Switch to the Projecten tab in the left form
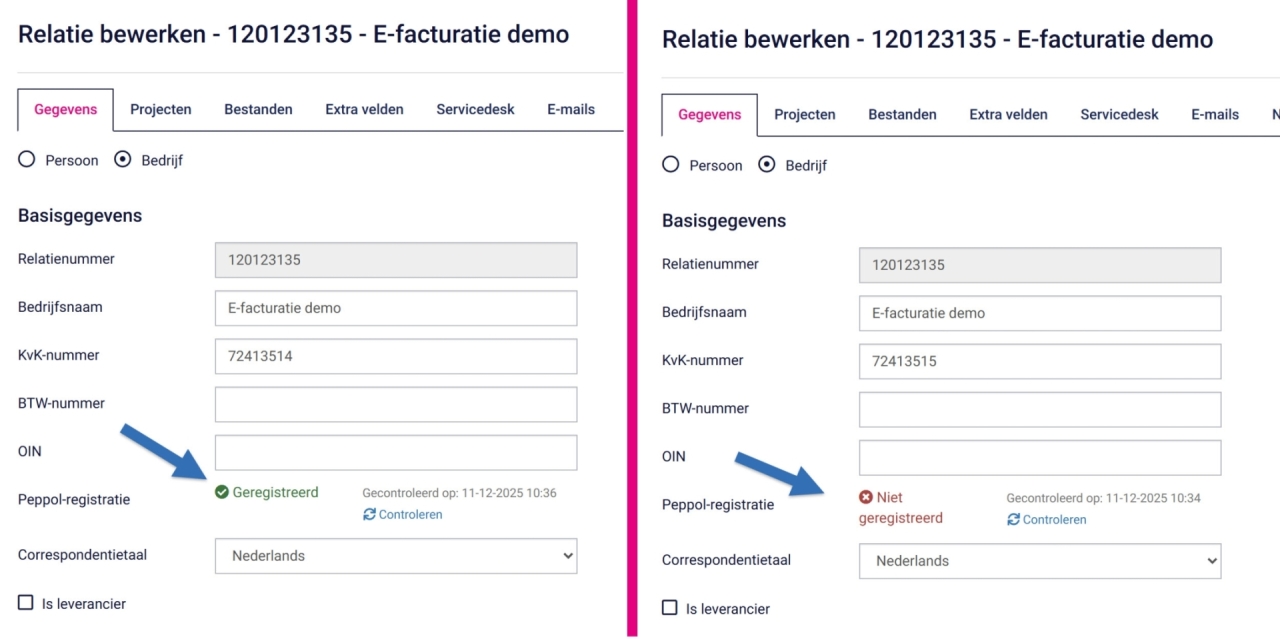This screenshot has width=1280, height=639. (161, 109)
